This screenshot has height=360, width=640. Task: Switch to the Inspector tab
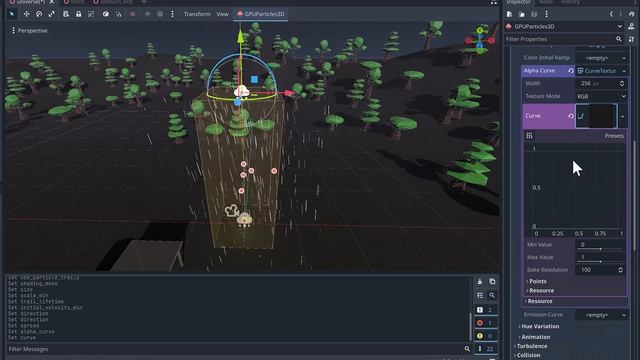tap(518, 2)
